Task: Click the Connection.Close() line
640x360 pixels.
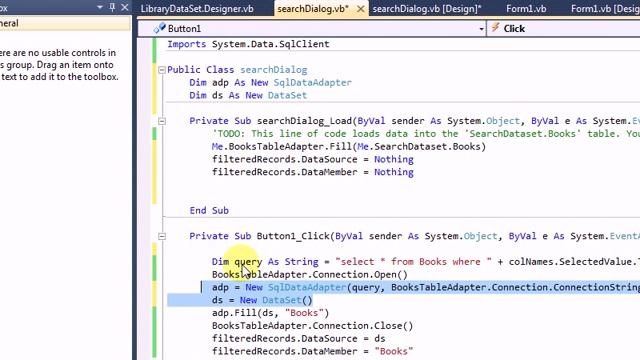Action: click(312, 326)
